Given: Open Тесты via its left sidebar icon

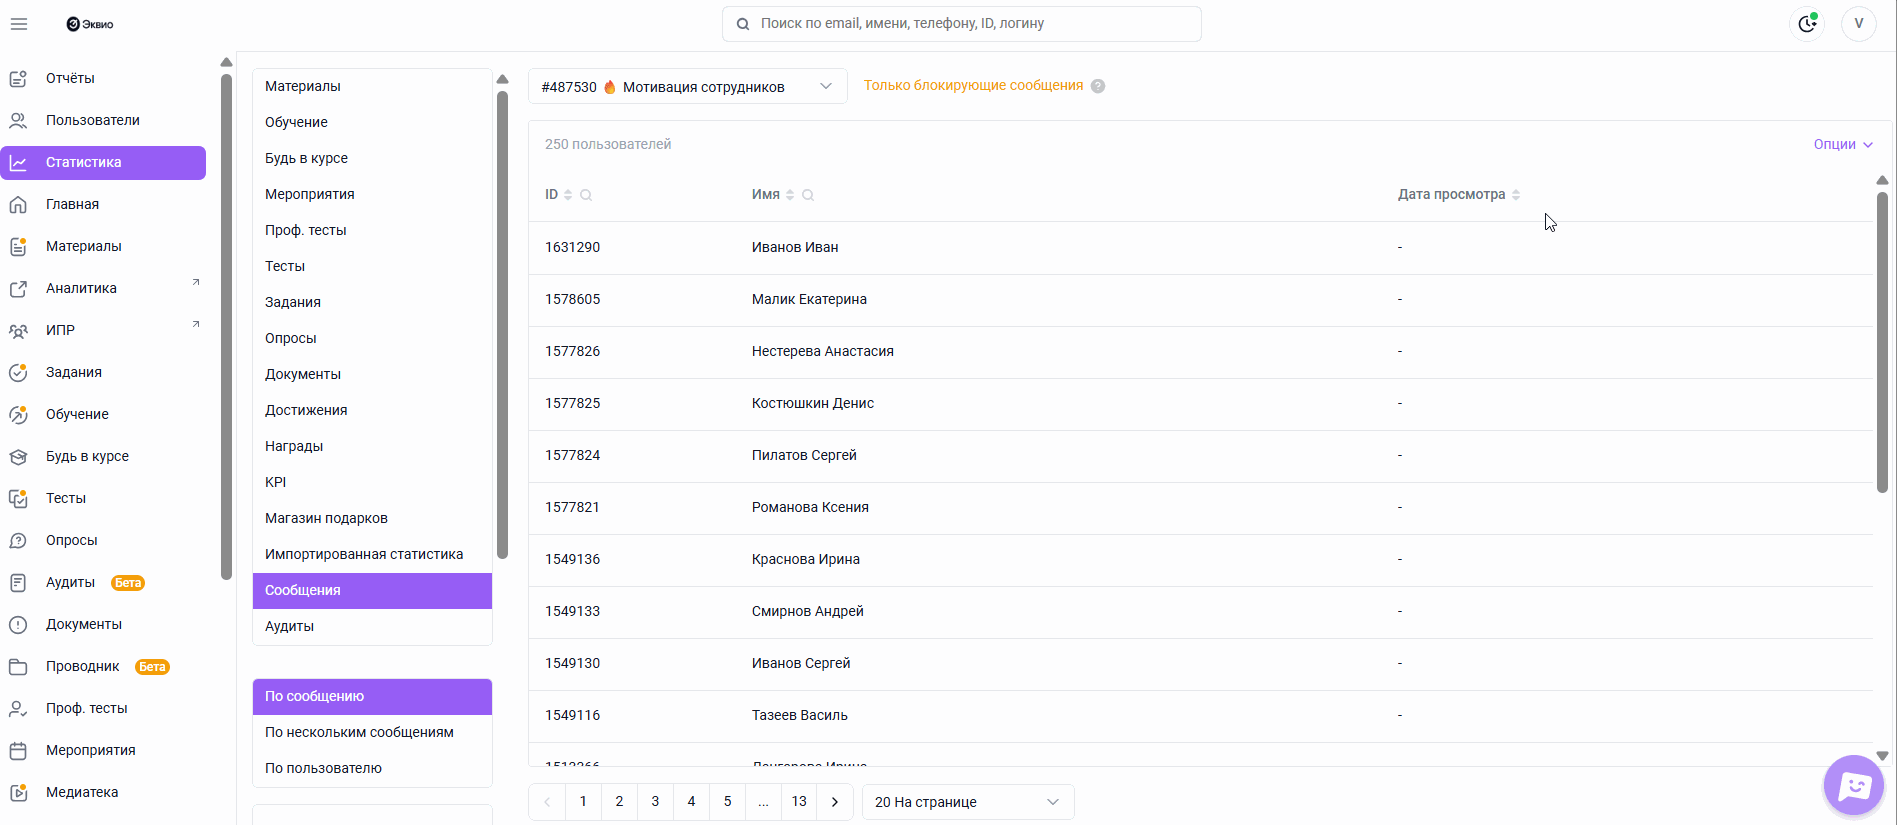Looking at the screenshot, I should tap(18, 498).
